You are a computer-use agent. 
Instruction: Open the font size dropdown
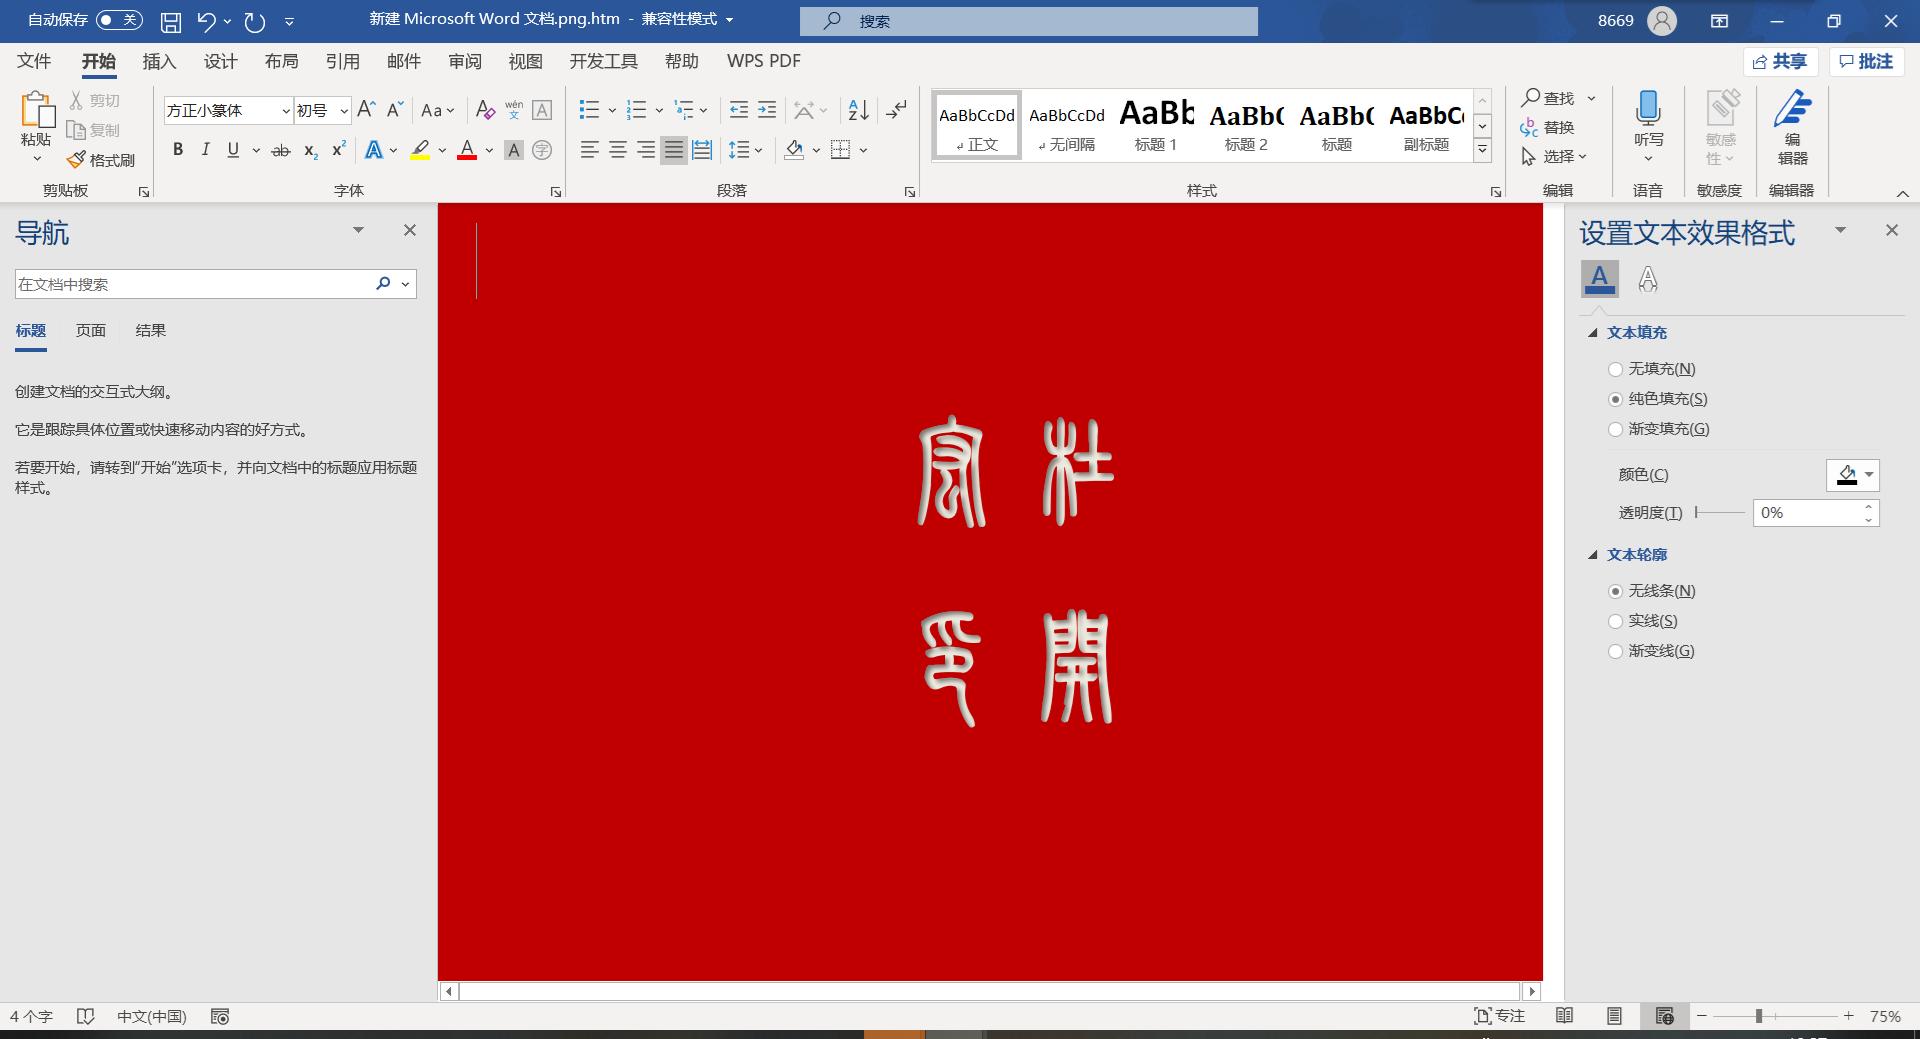click(x=343, y=110)
